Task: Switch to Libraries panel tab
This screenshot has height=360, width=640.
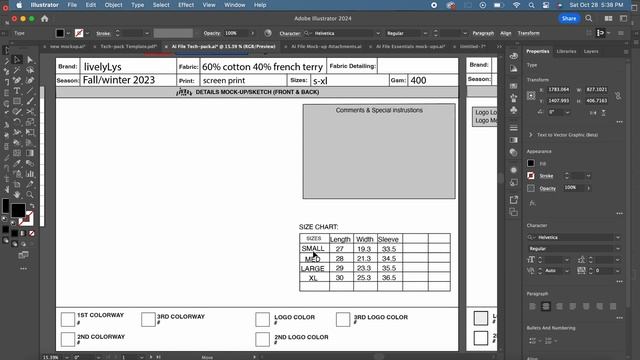Action: pos(566,51)
